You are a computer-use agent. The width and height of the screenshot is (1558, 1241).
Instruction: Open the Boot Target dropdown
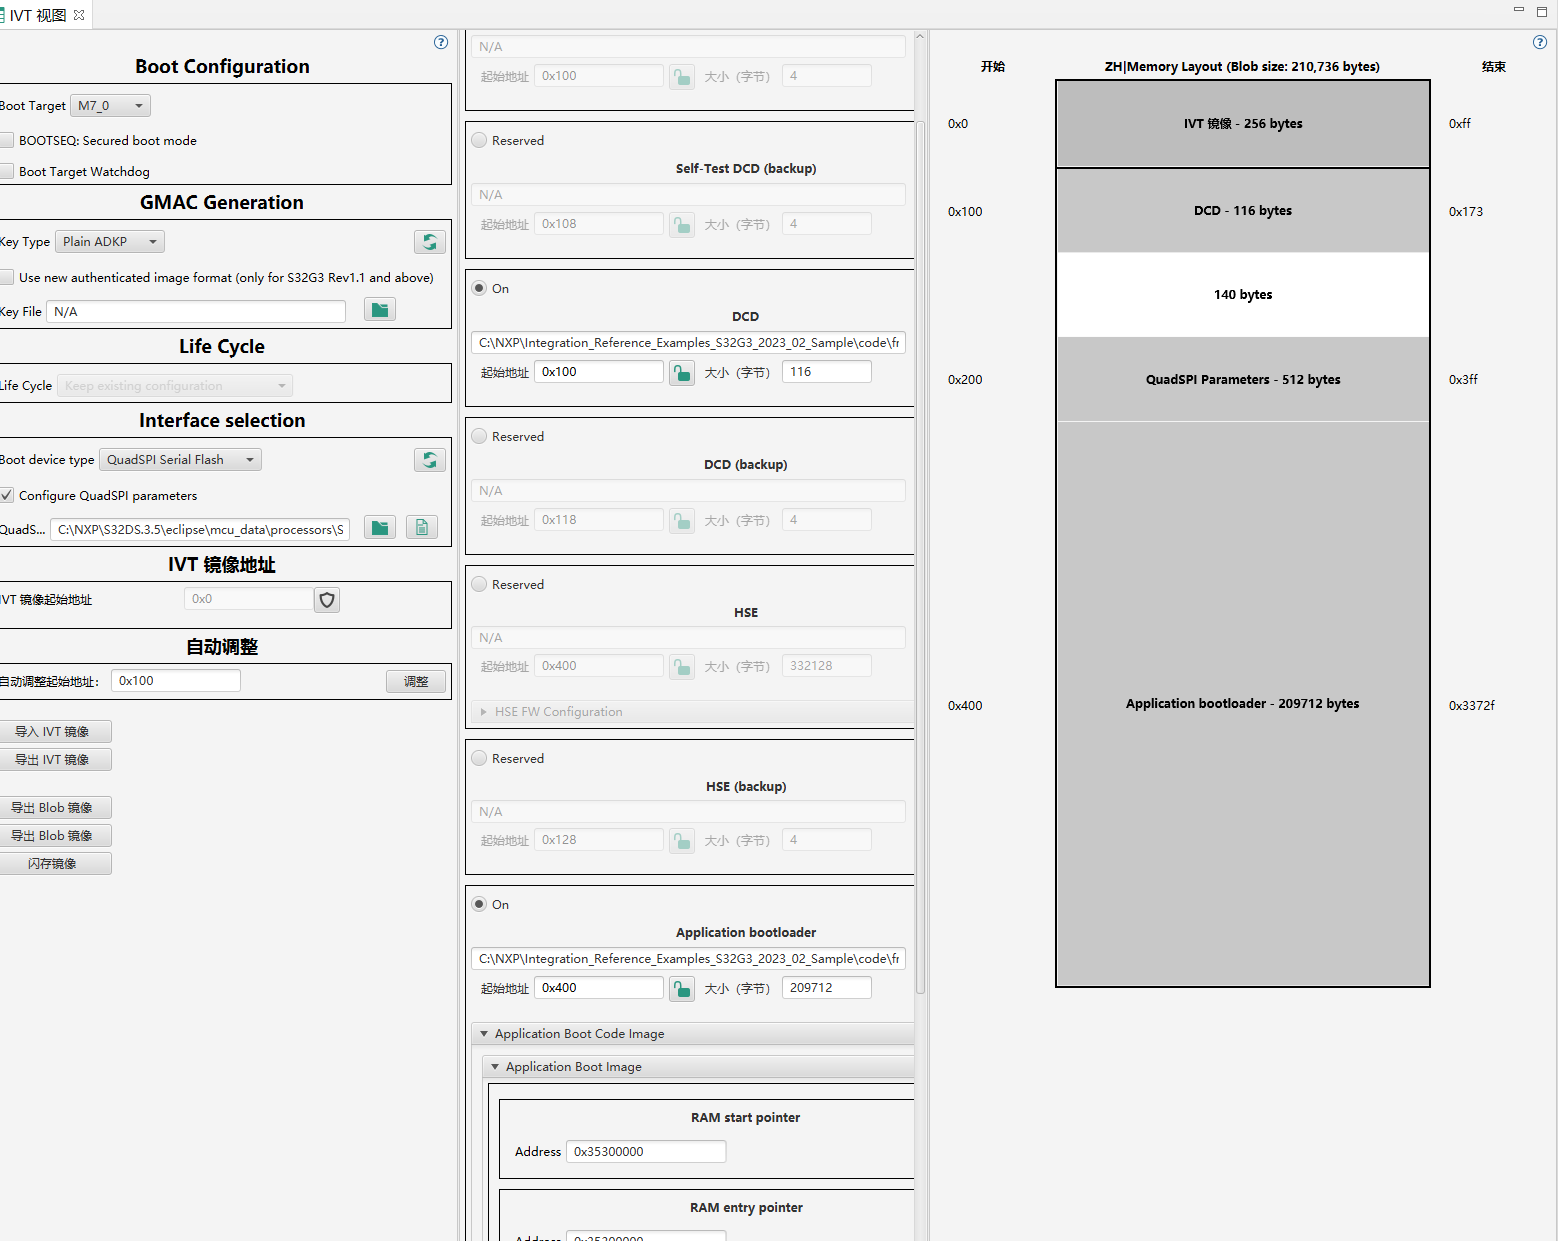pos(110,105)
